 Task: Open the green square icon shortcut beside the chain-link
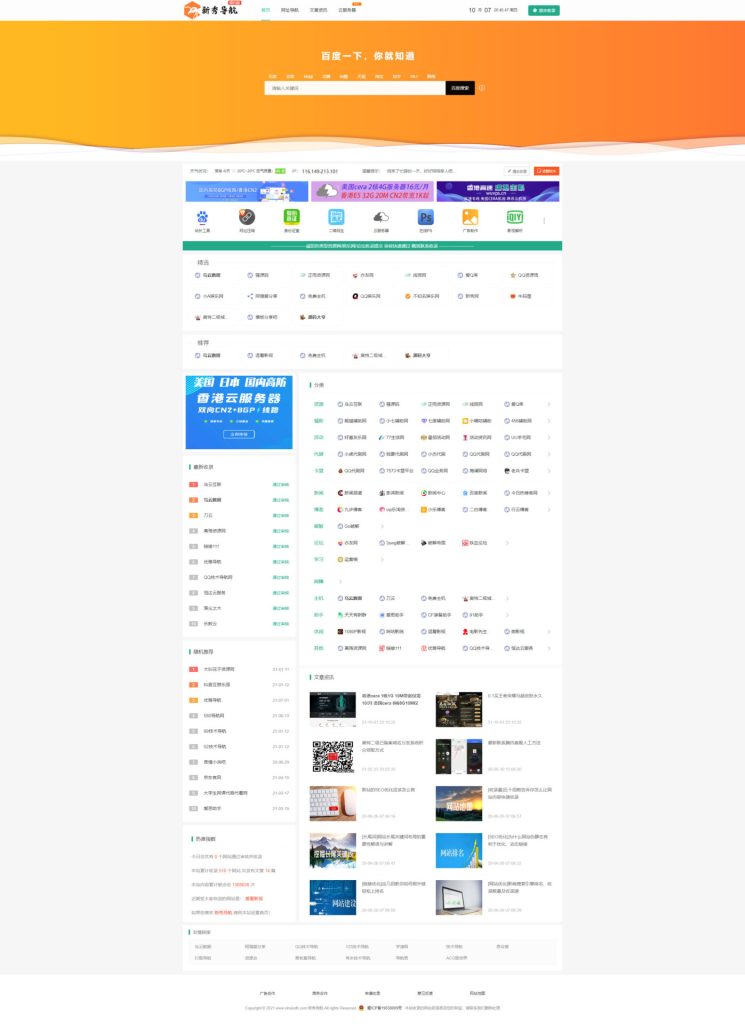pyautogui.click(x=292, y=217)
